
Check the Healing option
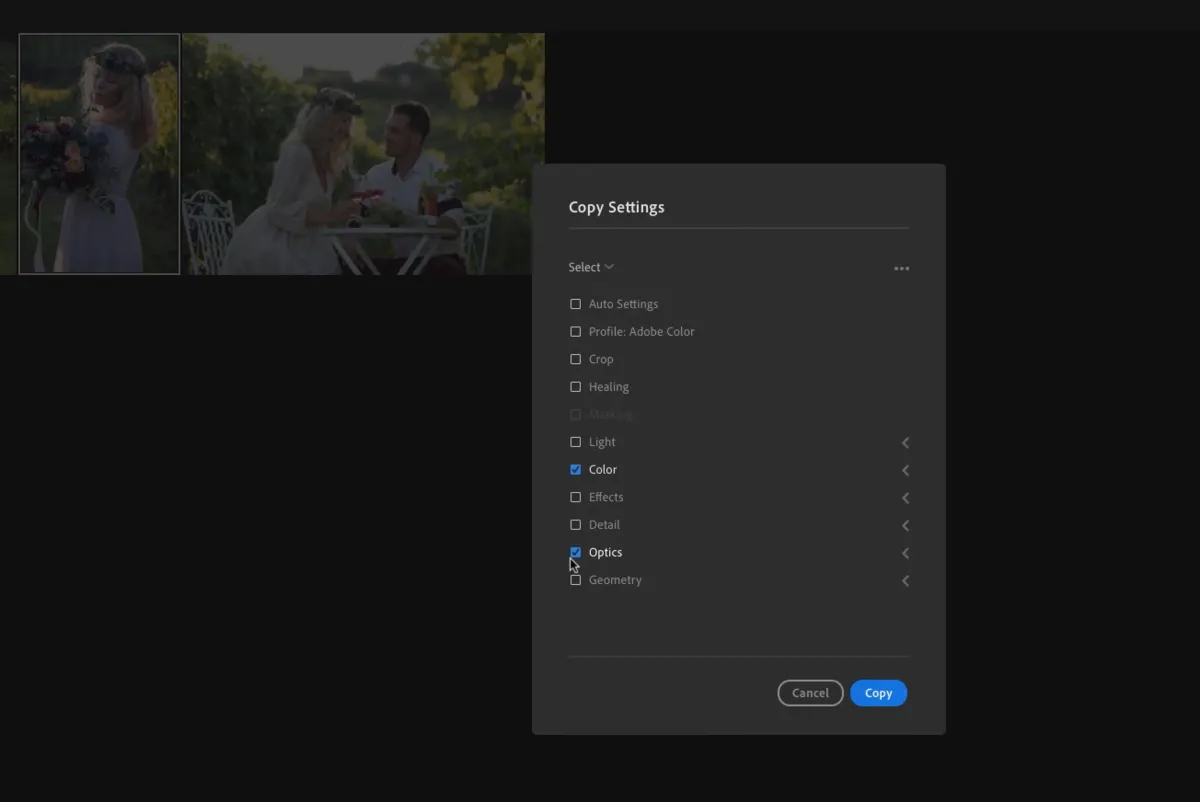pyautogui.click(x=575, y=386)
